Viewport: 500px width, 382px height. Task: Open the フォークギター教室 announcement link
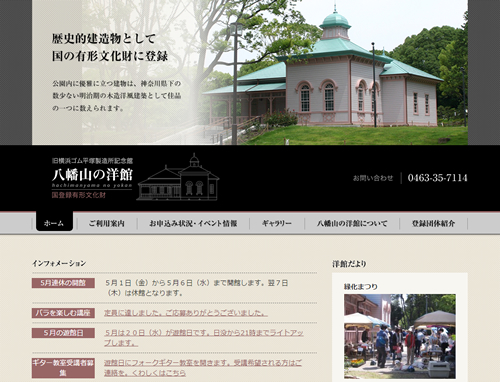(203, 367)
